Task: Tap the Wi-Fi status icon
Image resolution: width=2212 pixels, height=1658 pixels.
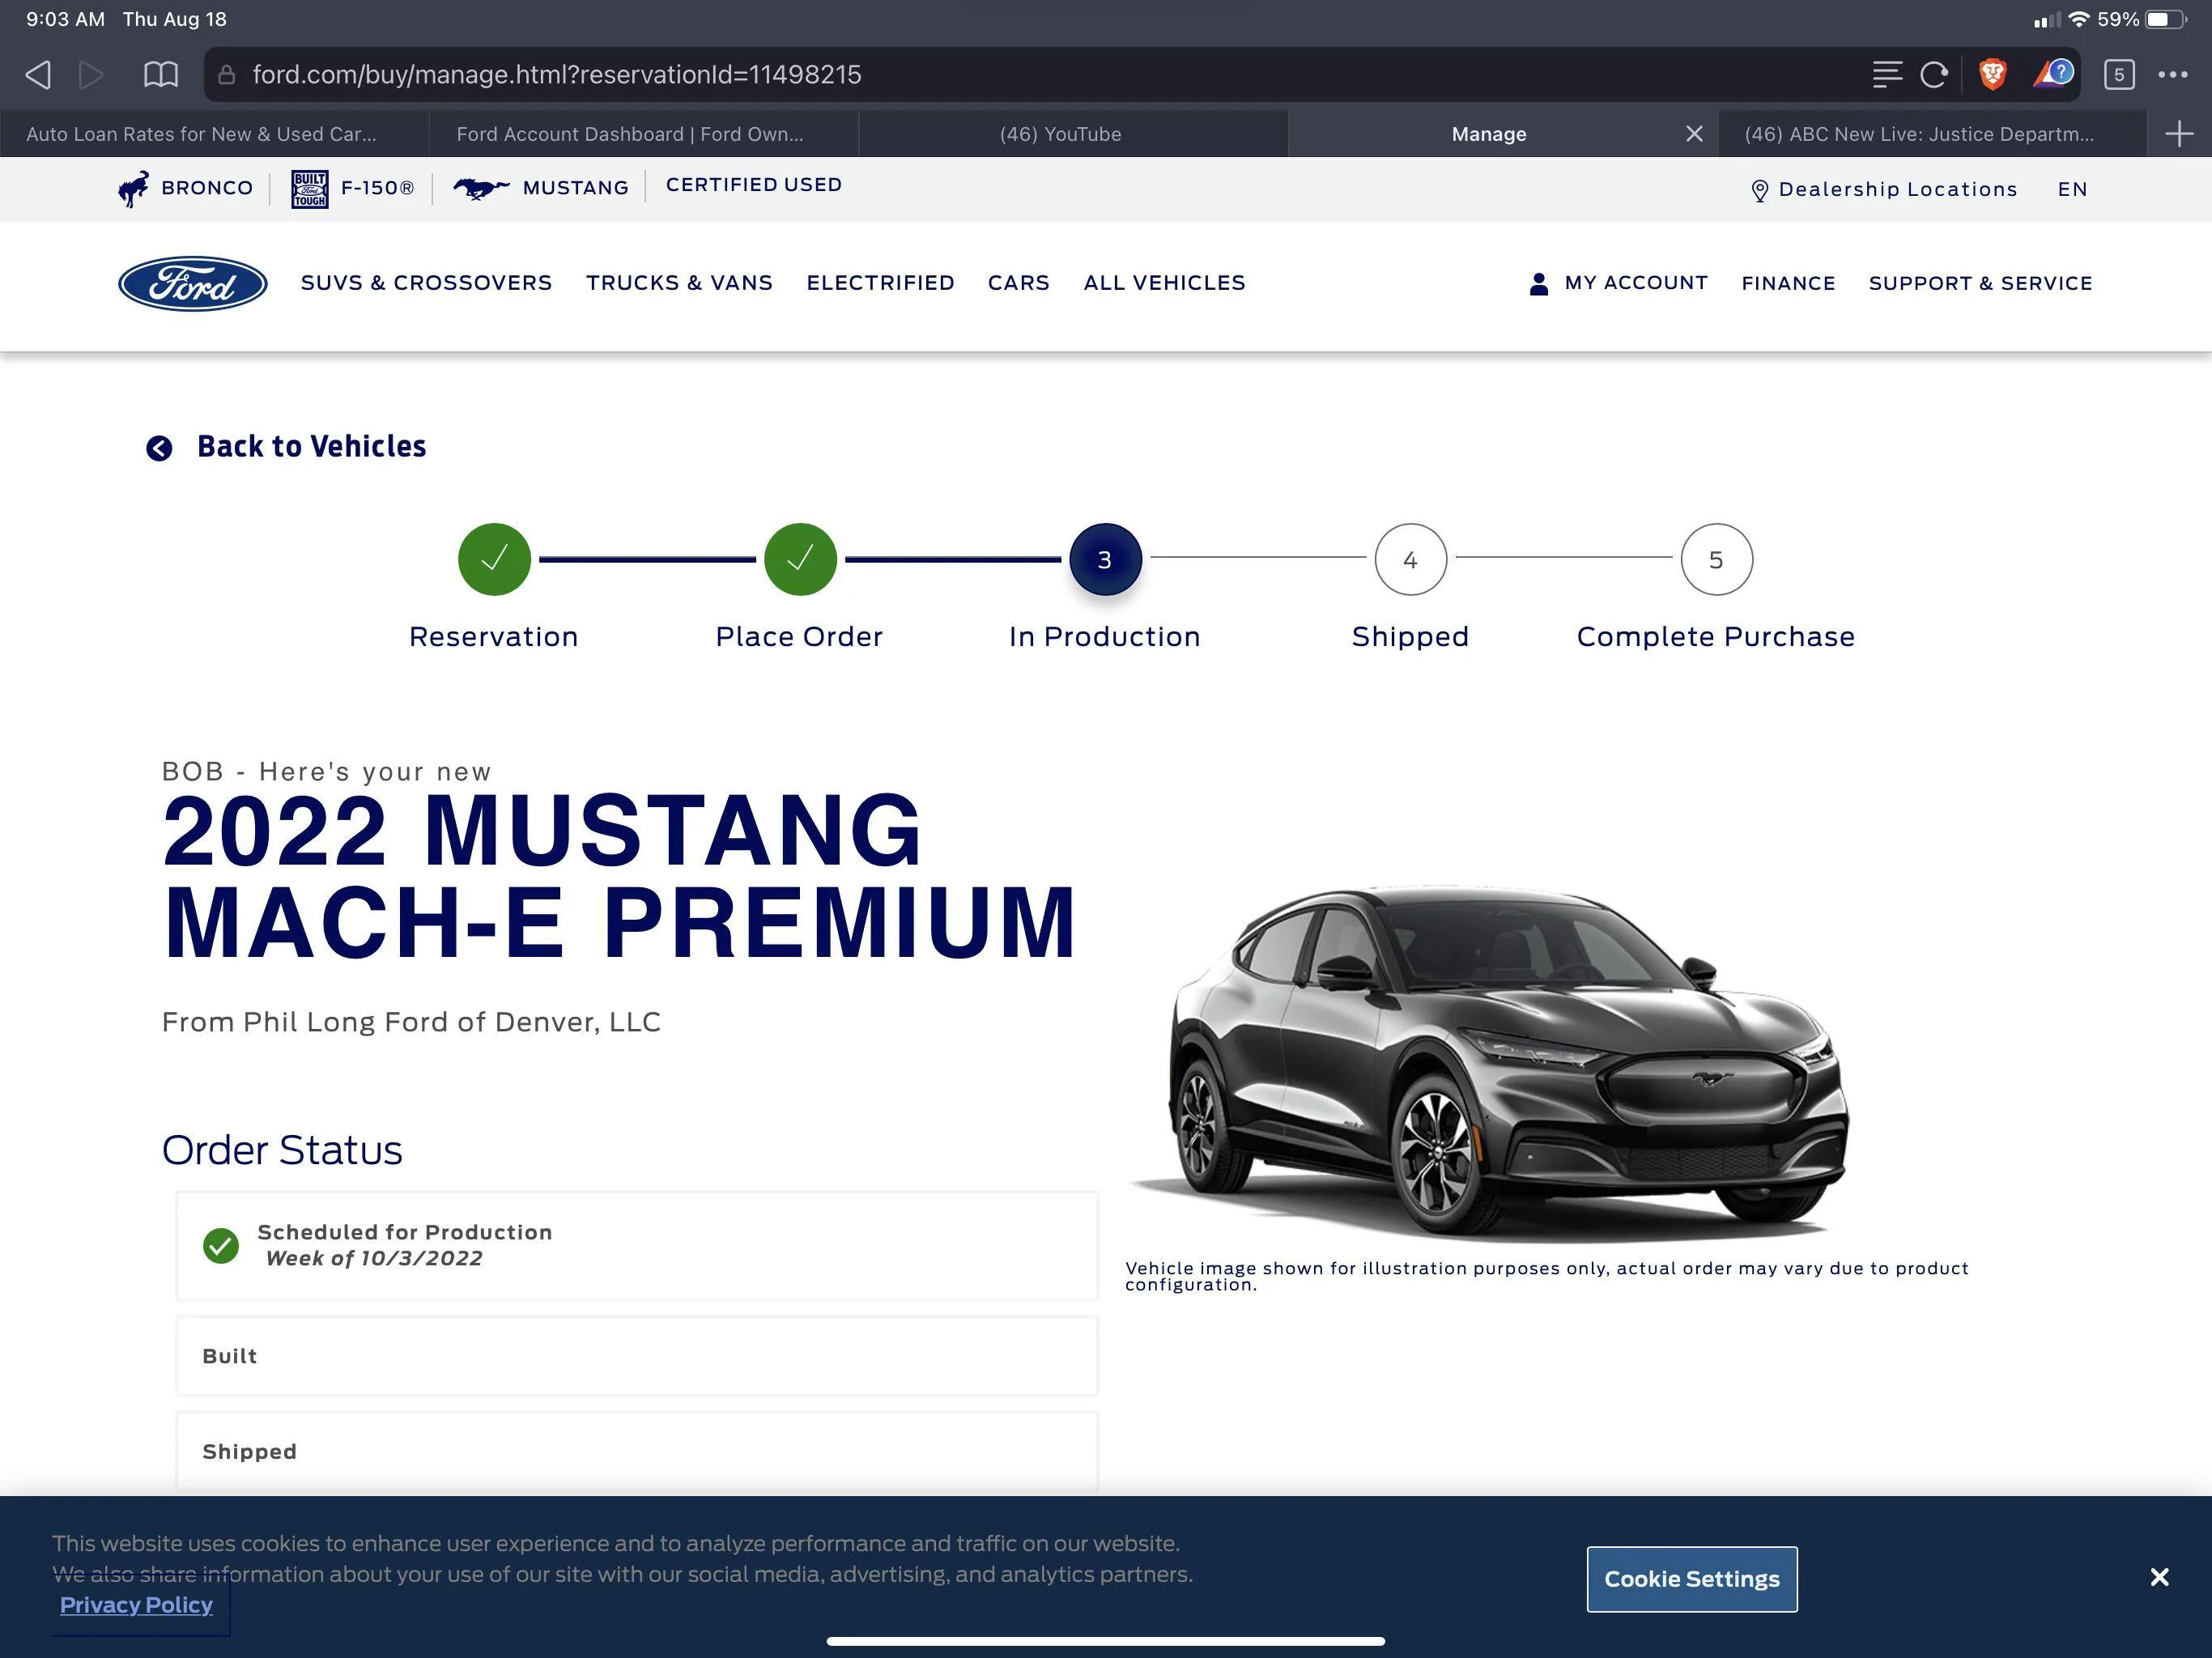Action: pyautogui.click(x=2078, y=19)
